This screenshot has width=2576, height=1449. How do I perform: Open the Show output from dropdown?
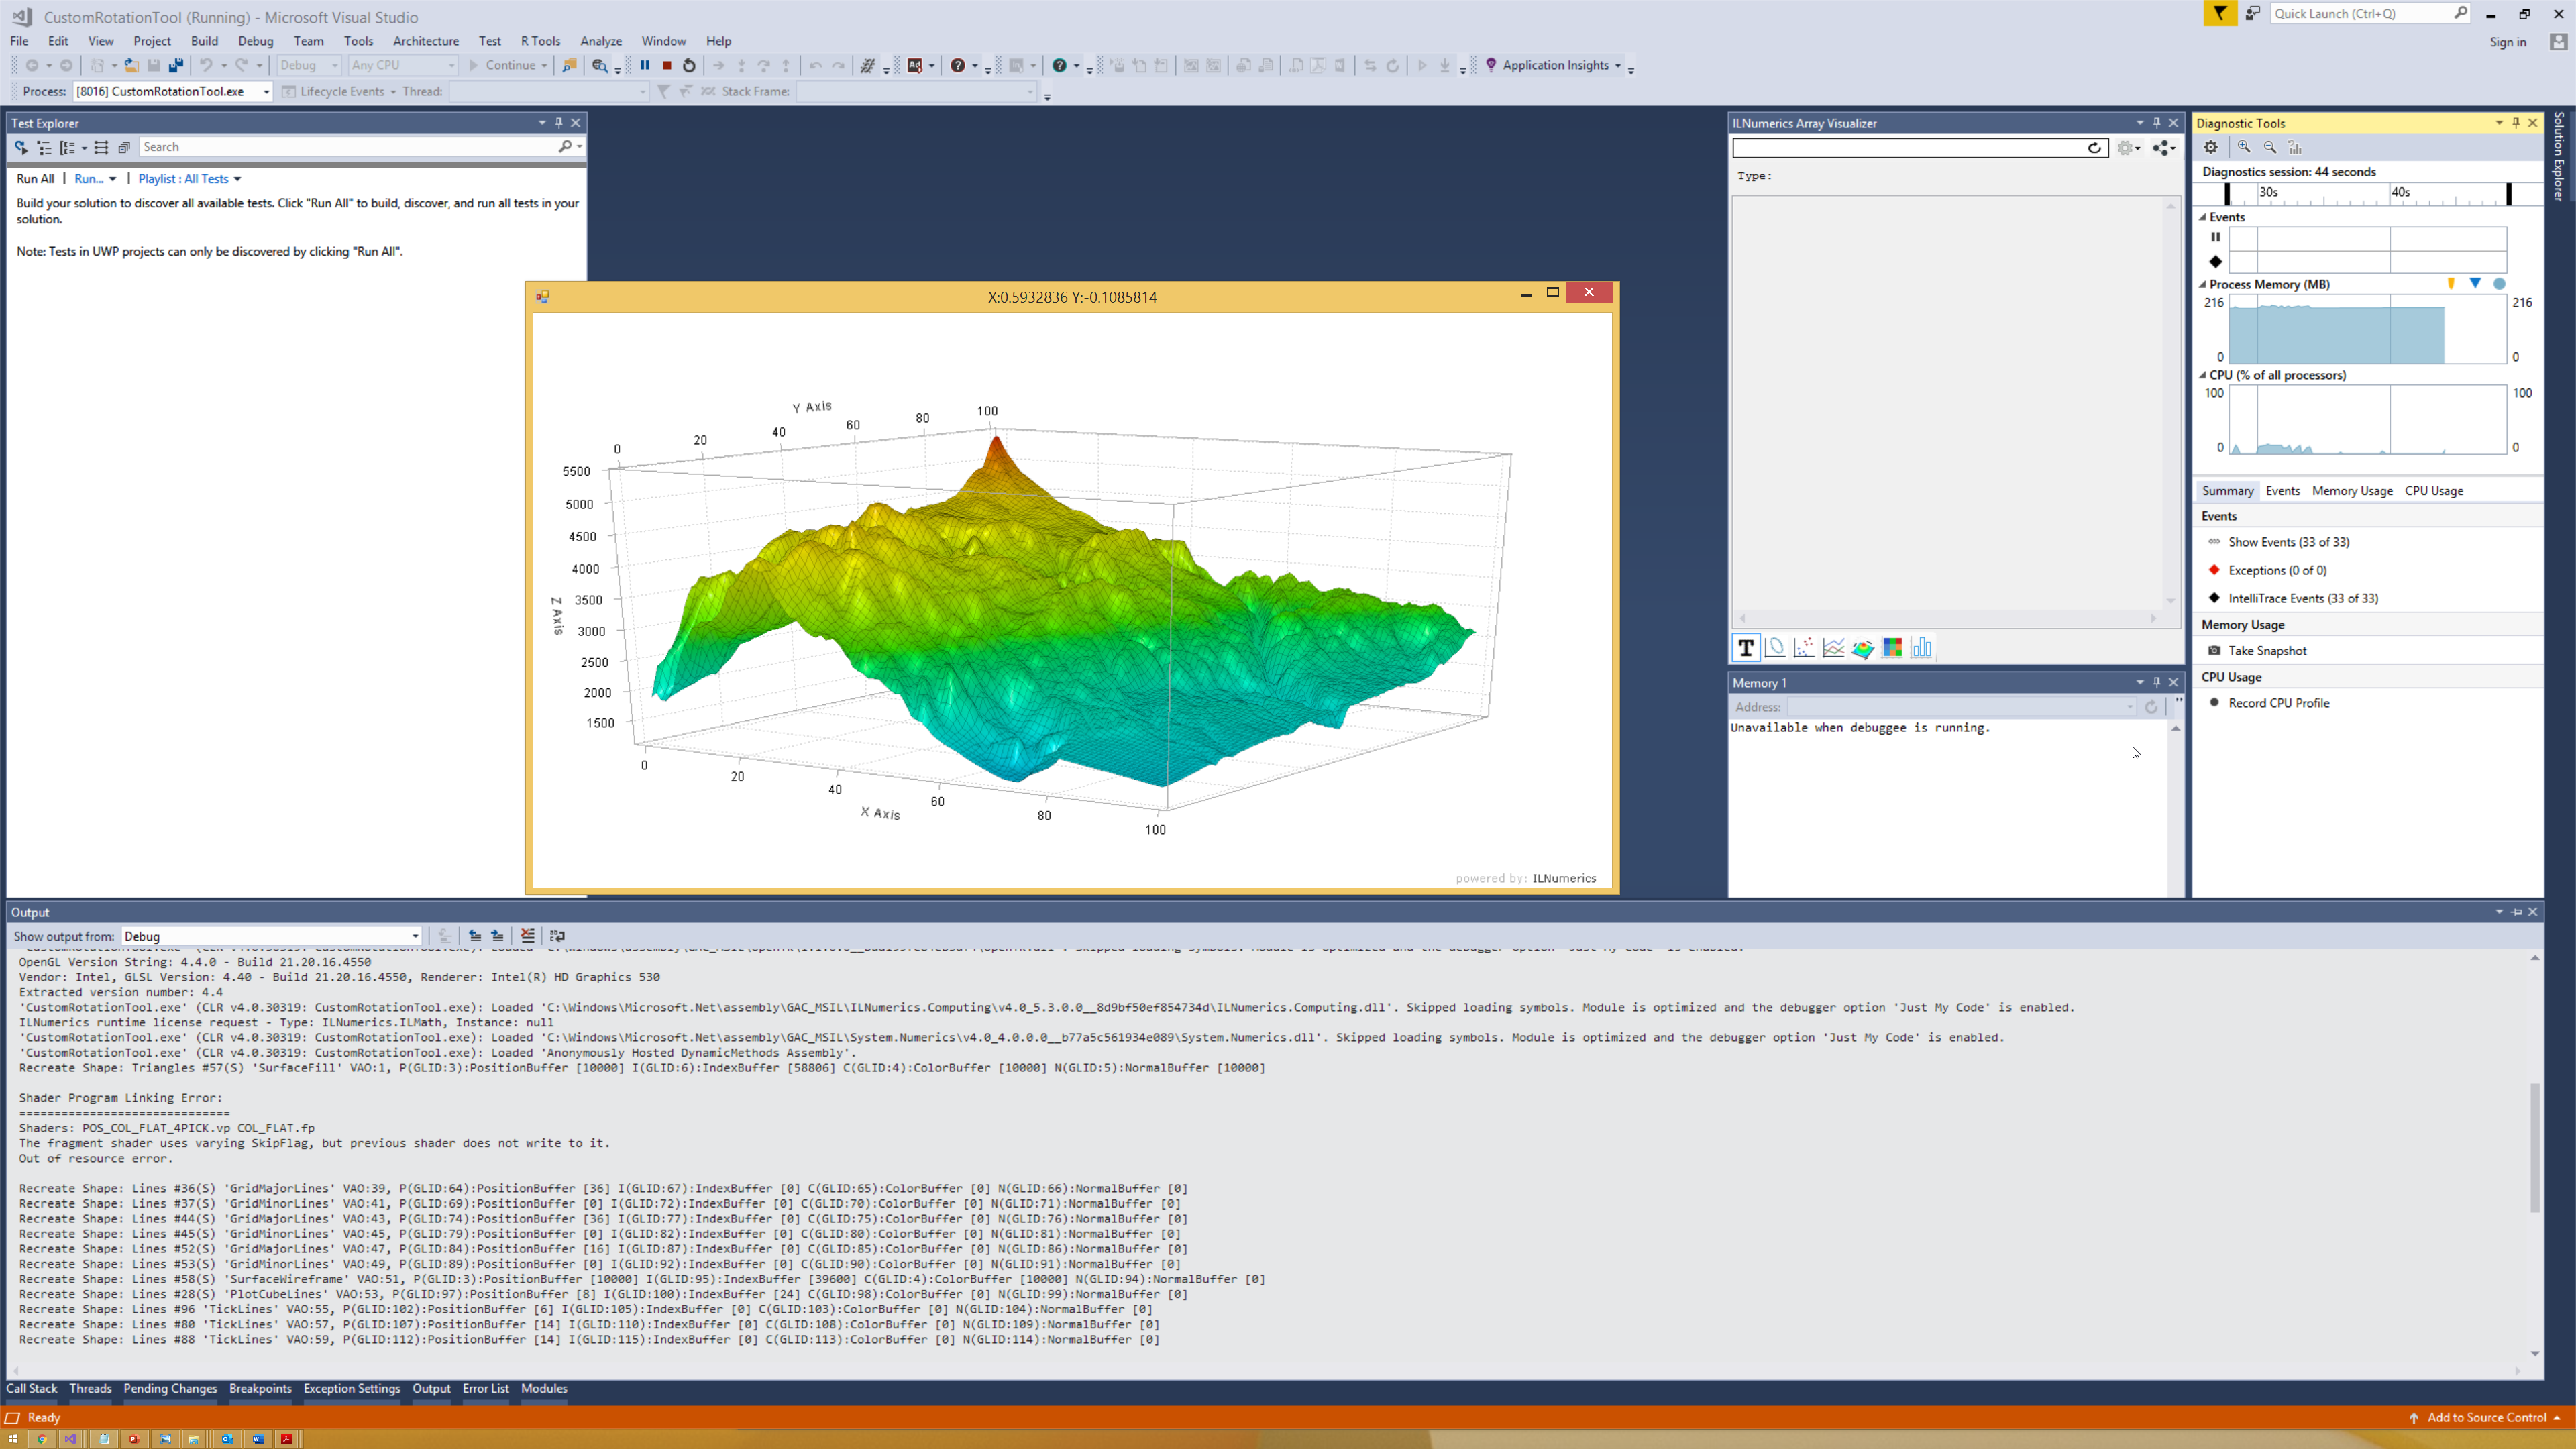point(415,937)
